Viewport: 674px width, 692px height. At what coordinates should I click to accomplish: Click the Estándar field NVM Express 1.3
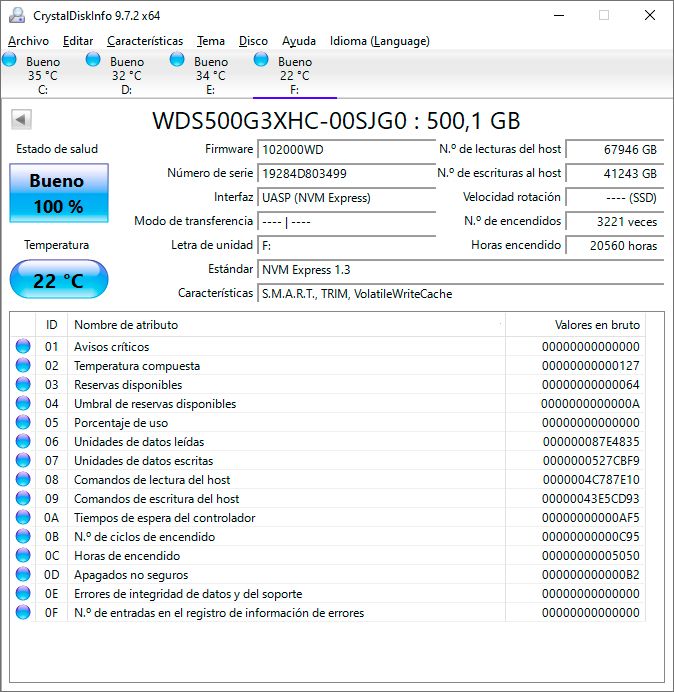tap(461, 270)
